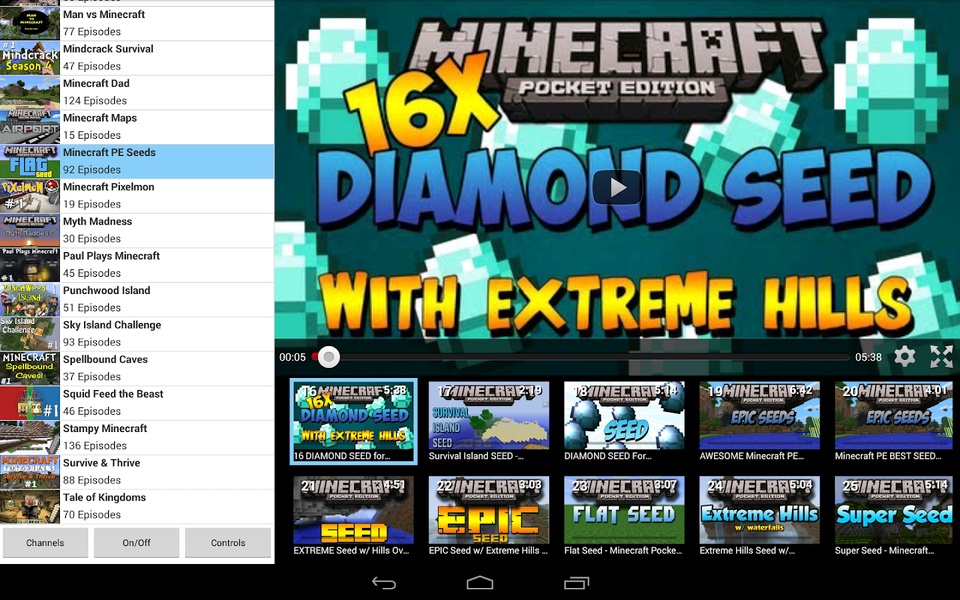Click Pixelmon #1 thumbnail image
The width and height of the screenshot is (960, 600).
[x=30, y=195]
